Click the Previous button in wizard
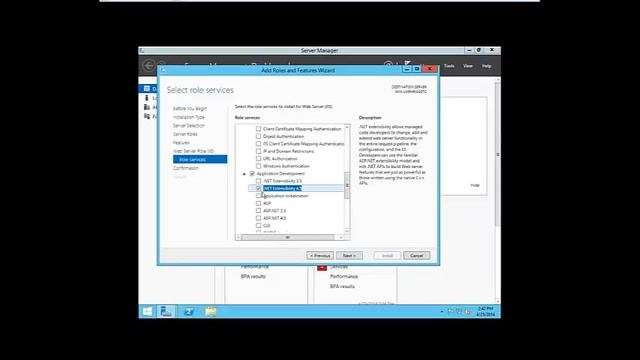The image size is (640, 360). coord(320,256)
